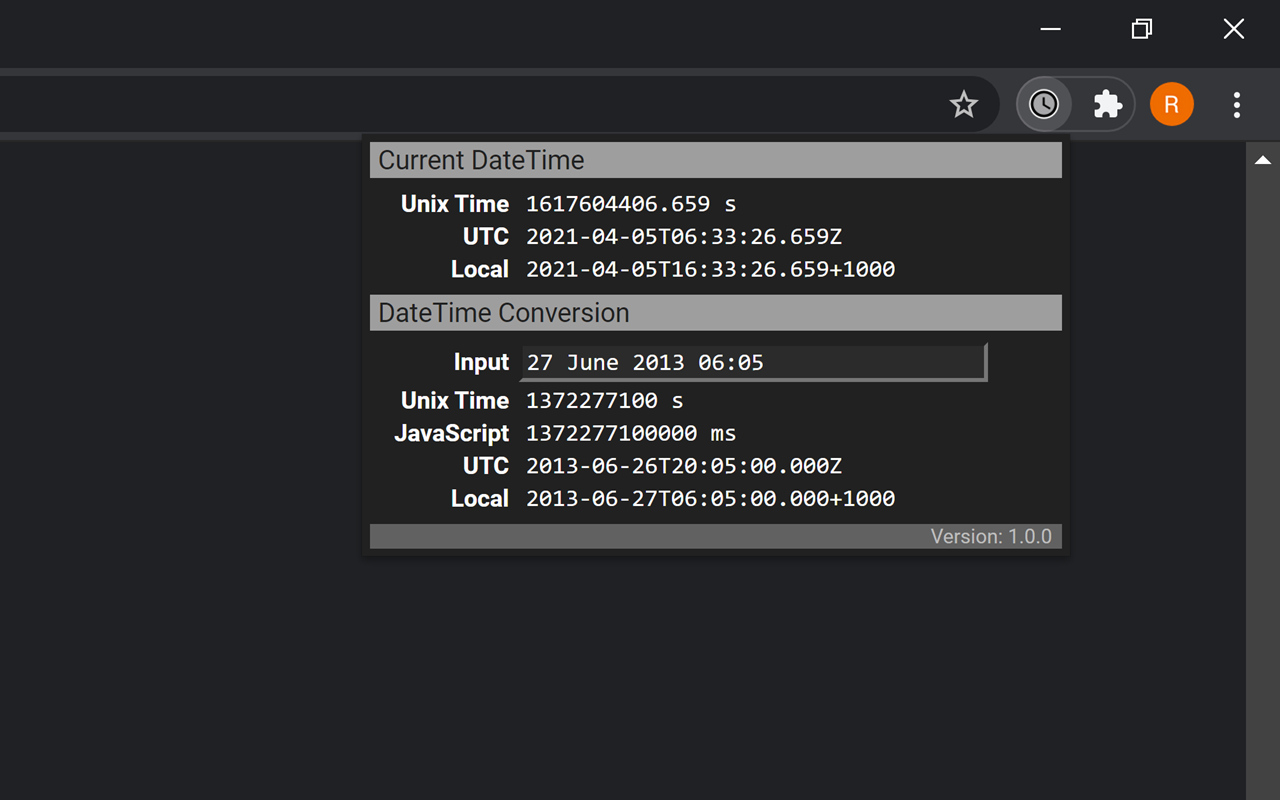Click the bold Input label
The image size is (1280, 800).
click(x=481, y=362)
